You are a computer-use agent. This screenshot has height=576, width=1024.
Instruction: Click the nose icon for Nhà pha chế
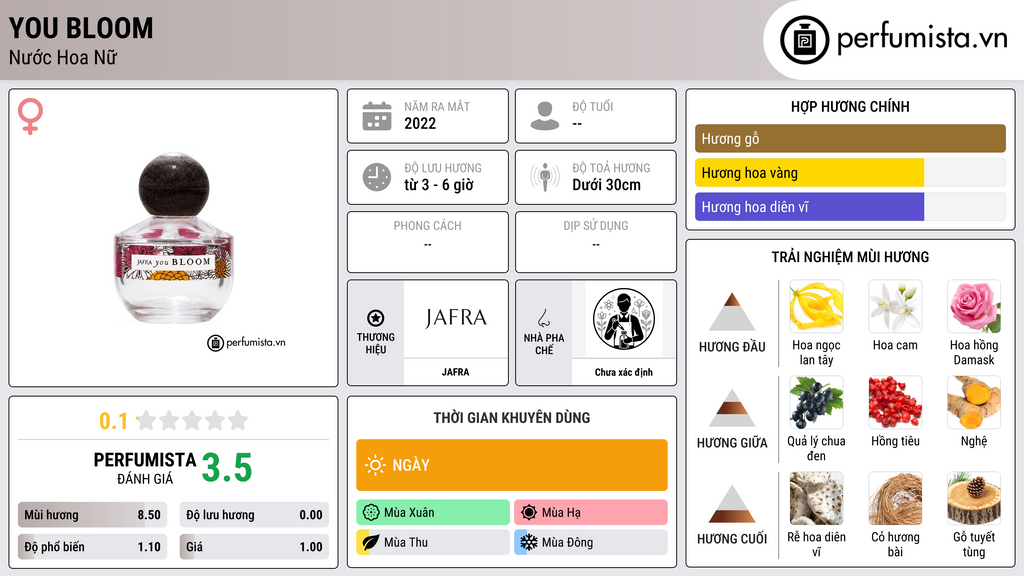coord(543,318)
